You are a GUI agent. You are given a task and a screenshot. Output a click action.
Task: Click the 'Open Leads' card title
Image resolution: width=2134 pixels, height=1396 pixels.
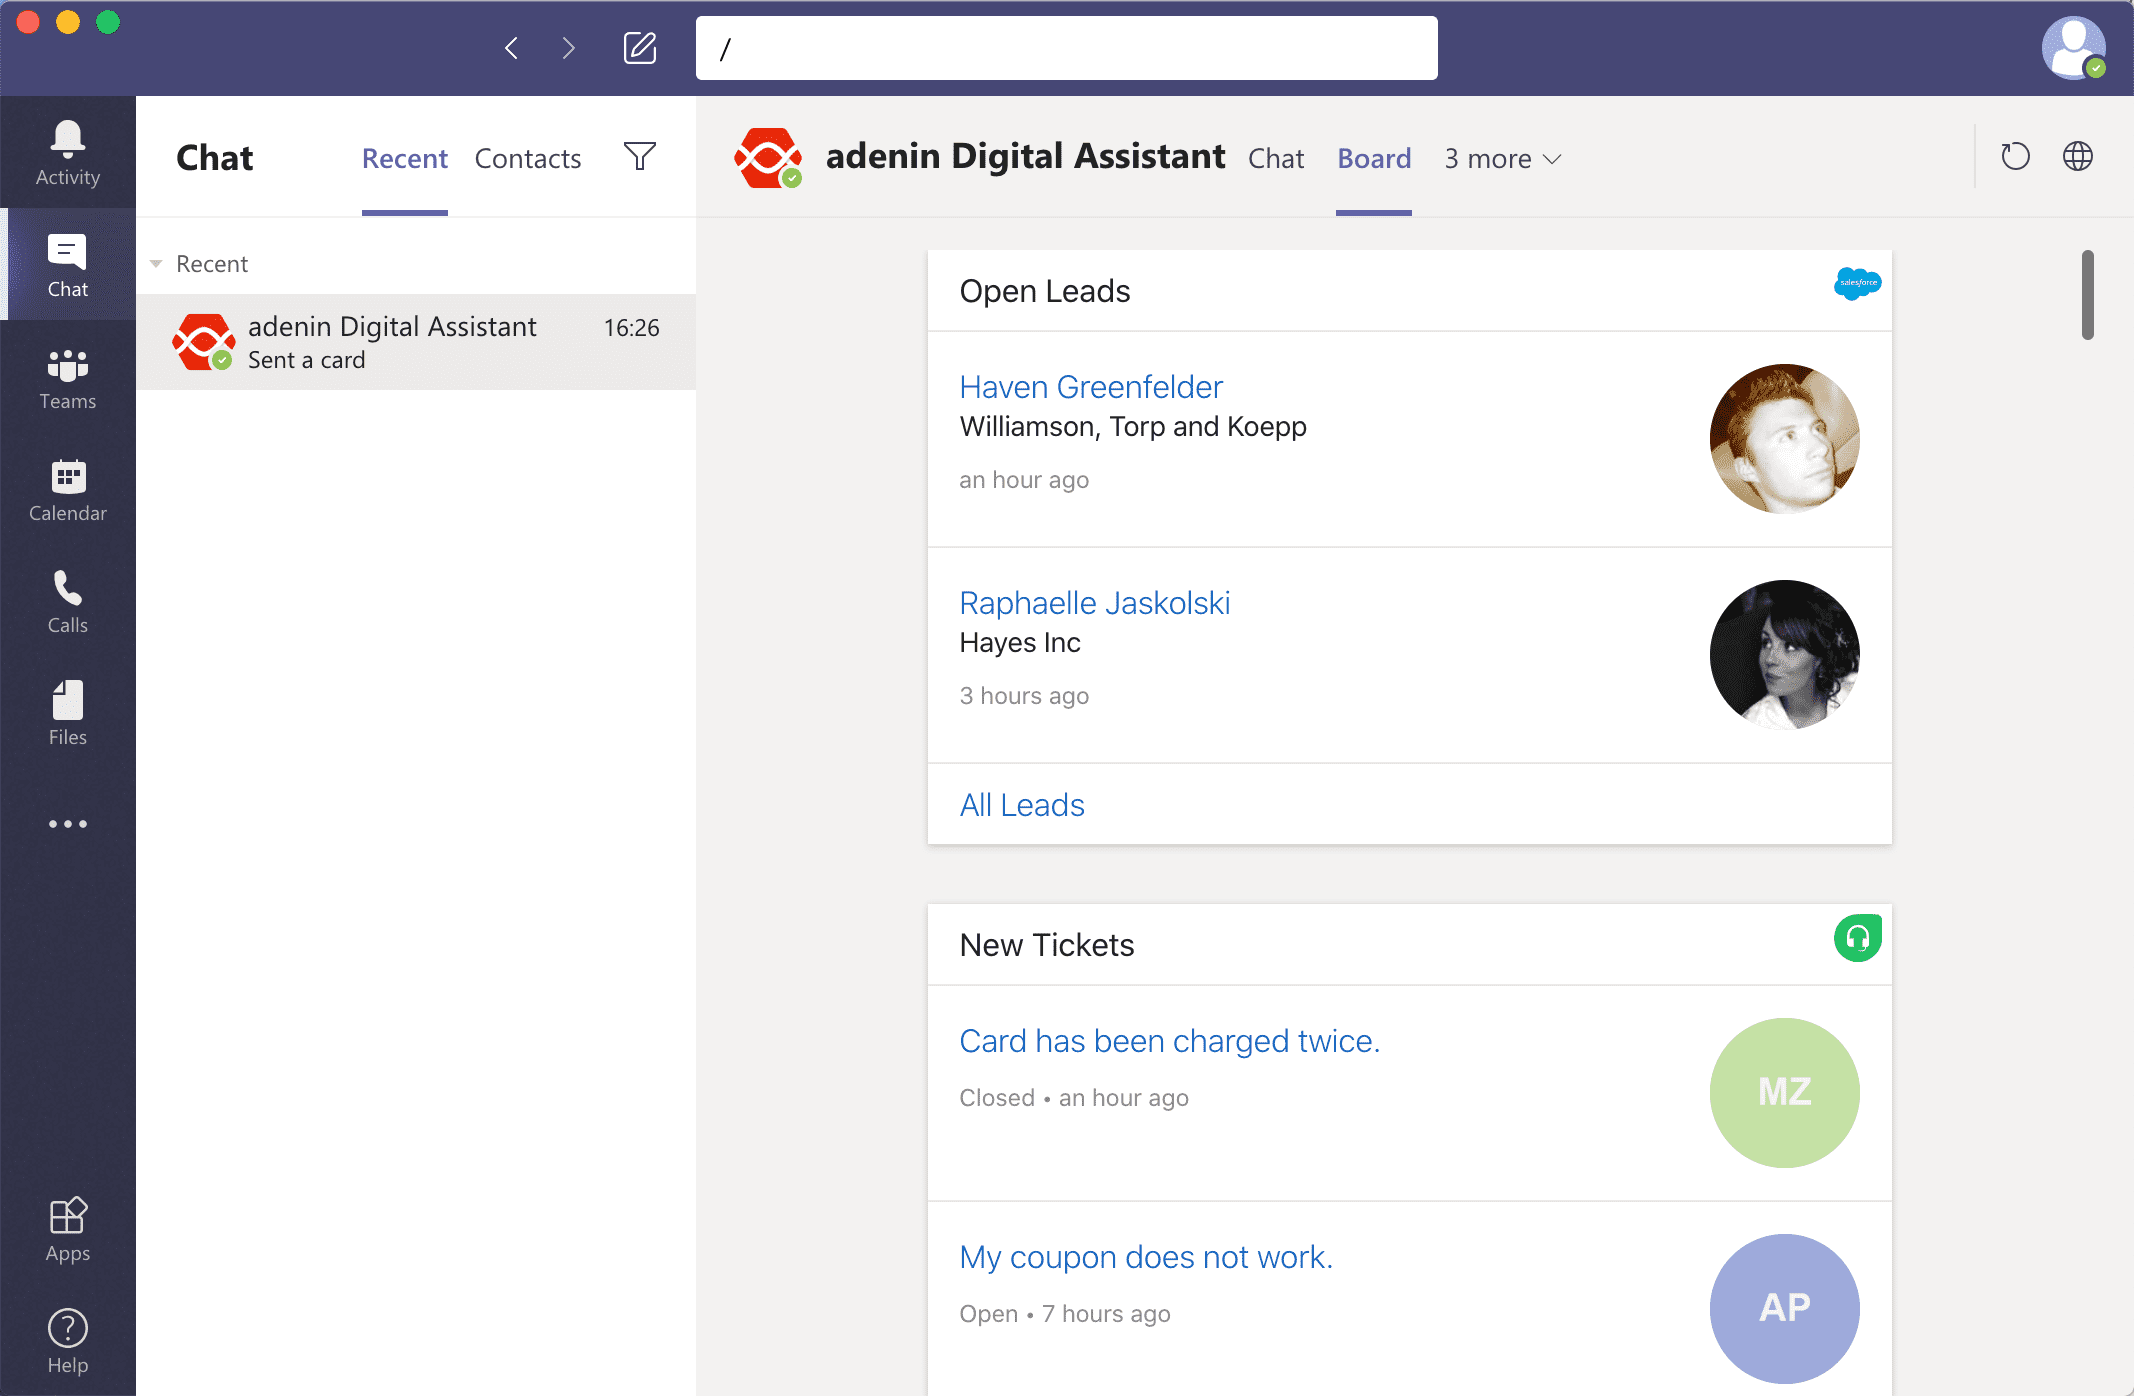(x=1044, y=291)
